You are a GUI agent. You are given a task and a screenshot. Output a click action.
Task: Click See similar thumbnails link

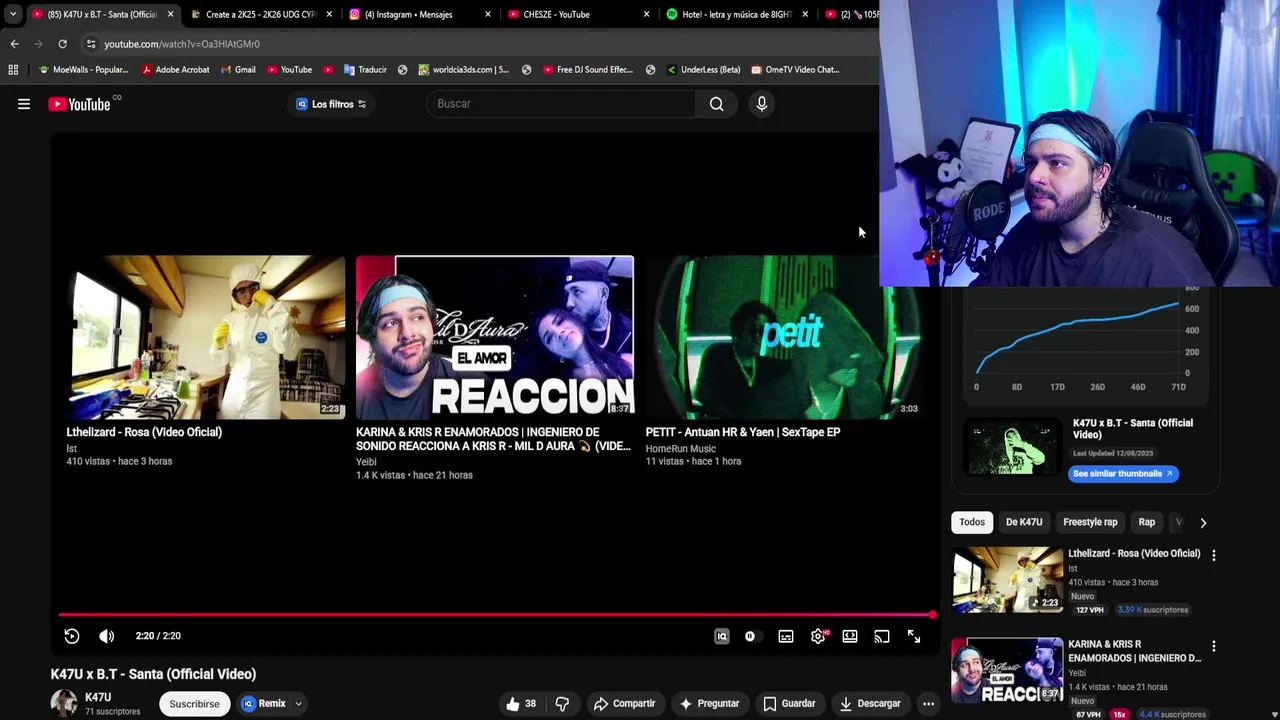click(1123, 474)
